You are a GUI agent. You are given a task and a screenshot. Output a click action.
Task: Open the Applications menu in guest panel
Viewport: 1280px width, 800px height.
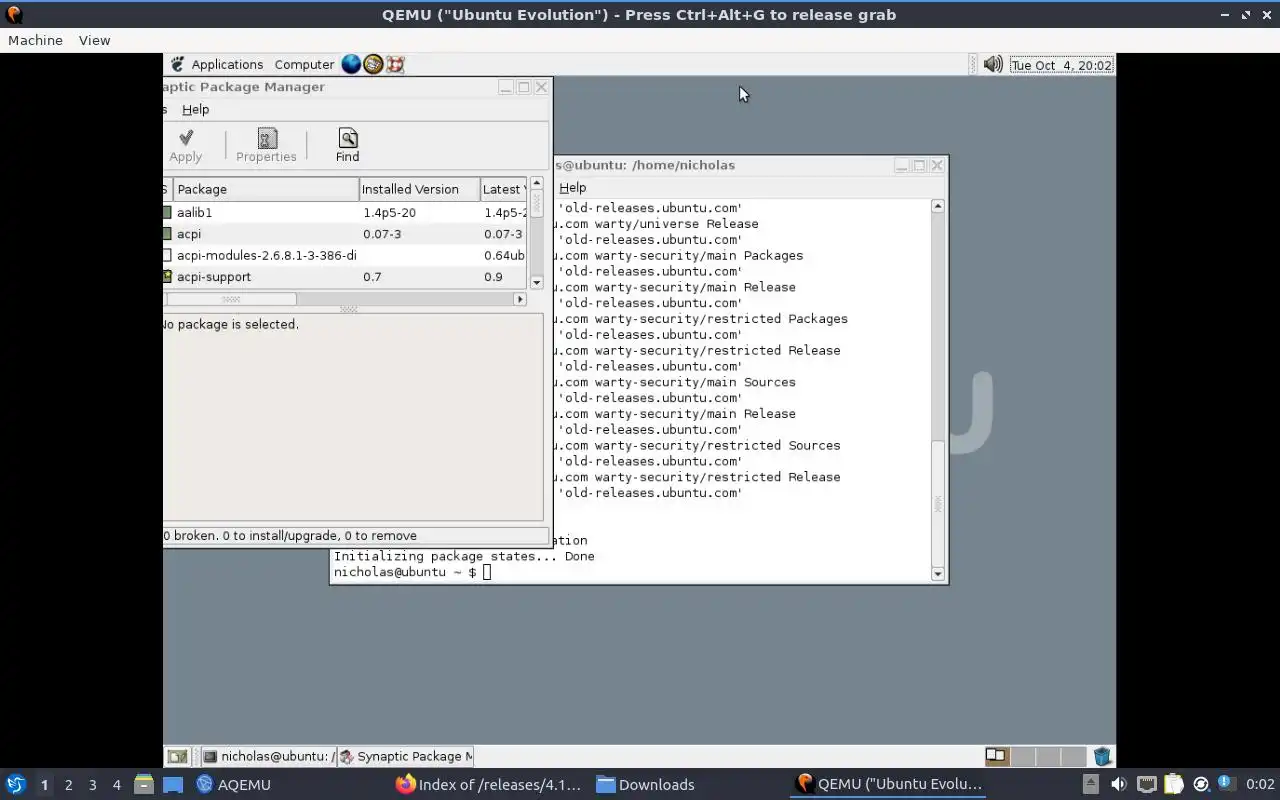point(227,64)
